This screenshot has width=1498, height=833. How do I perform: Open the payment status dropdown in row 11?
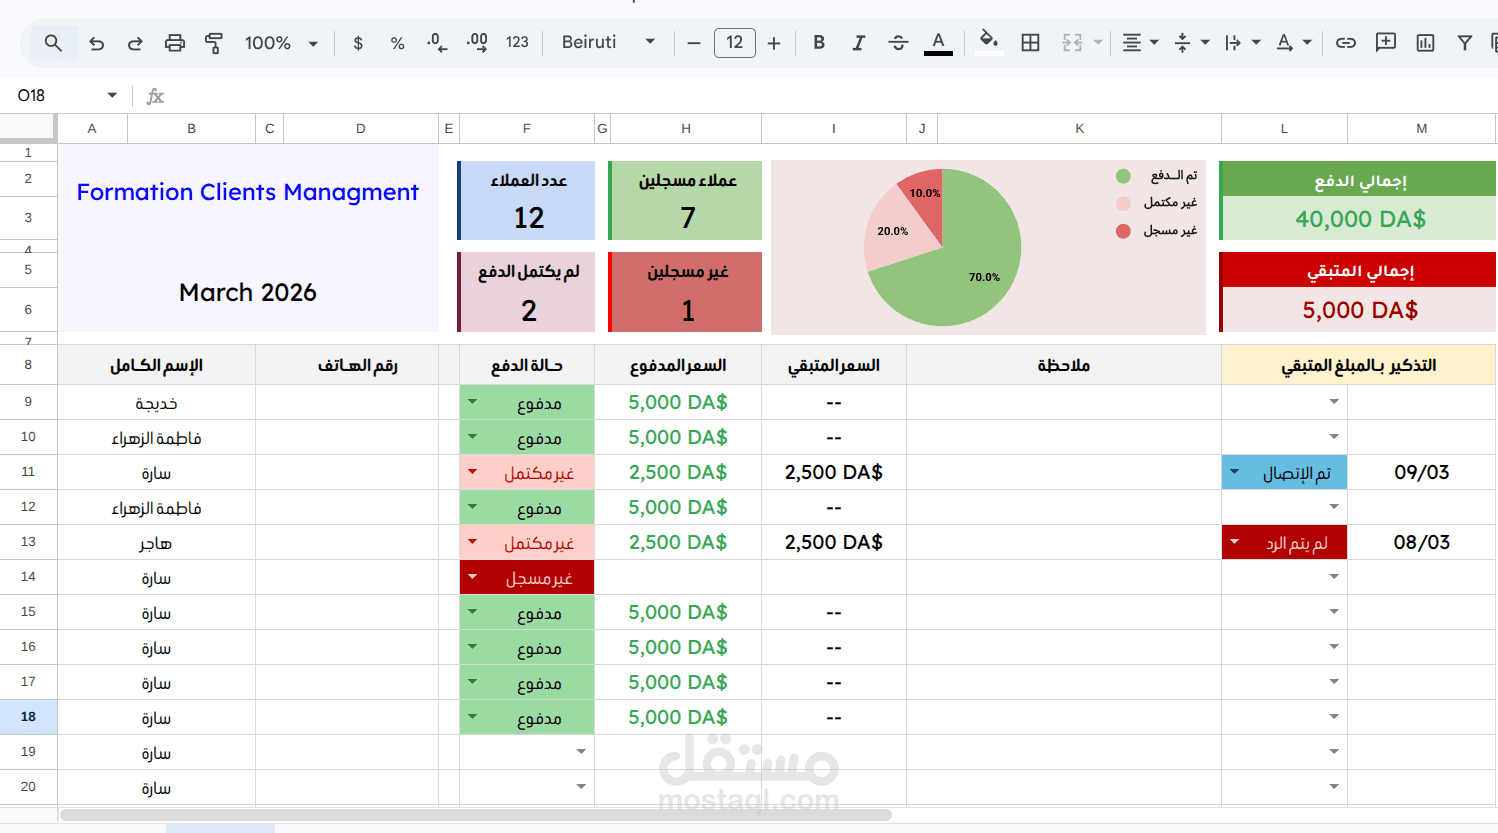point(473,471)
